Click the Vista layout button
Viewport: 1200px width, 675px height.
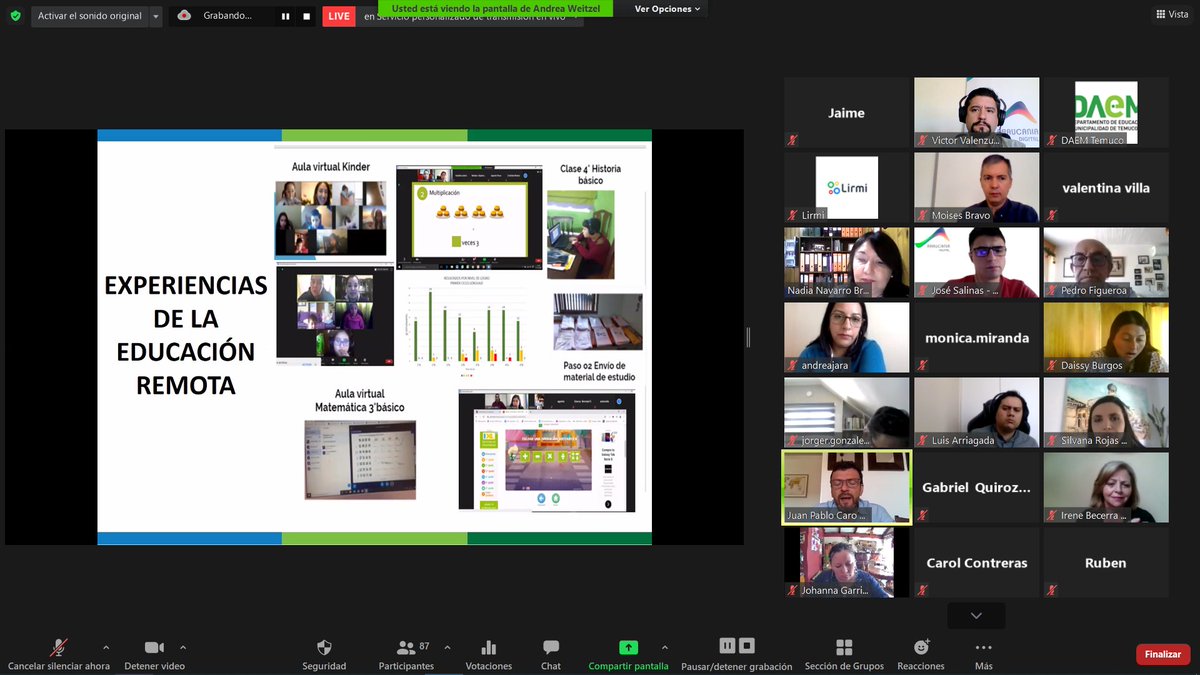(x=1171, y=15)
